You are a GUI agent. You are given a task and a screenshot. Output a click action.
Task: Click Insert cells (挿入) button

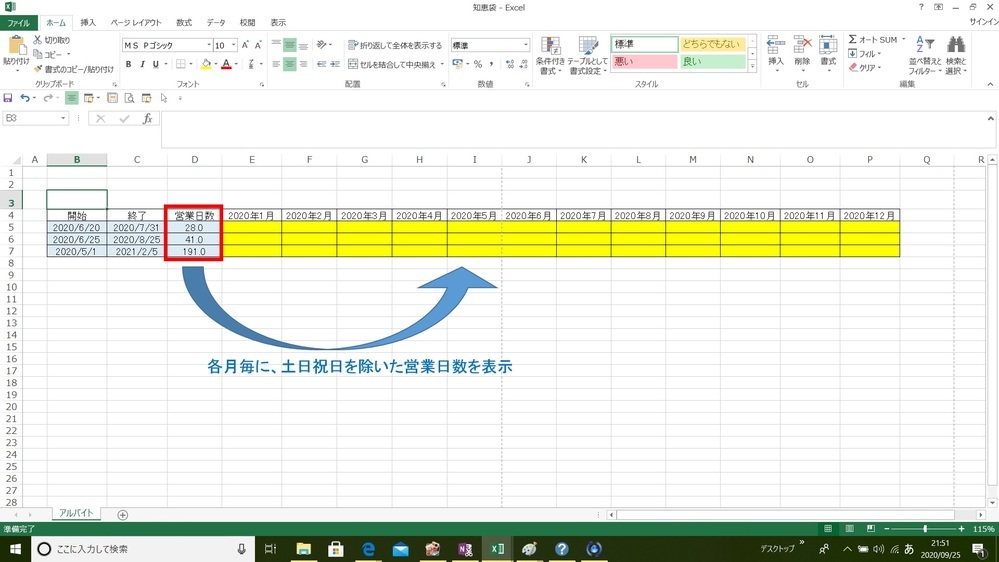775,52
